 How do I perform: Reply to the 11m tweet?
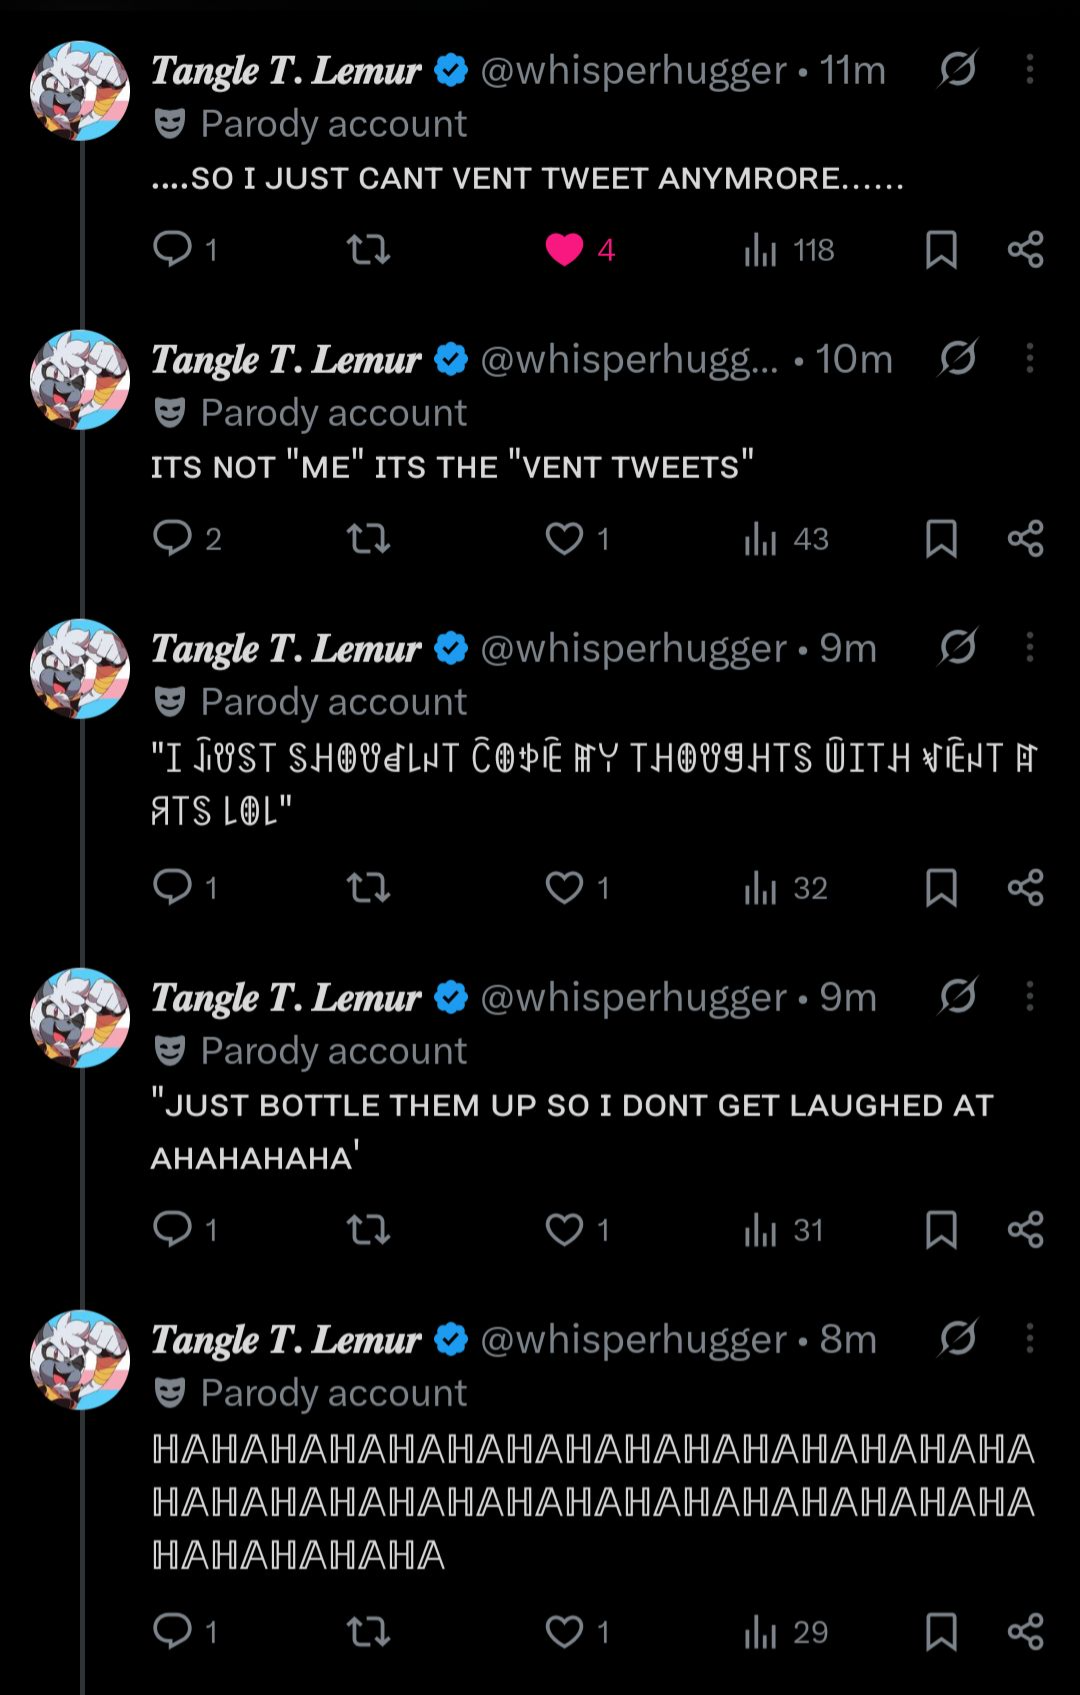pos(173,249)
